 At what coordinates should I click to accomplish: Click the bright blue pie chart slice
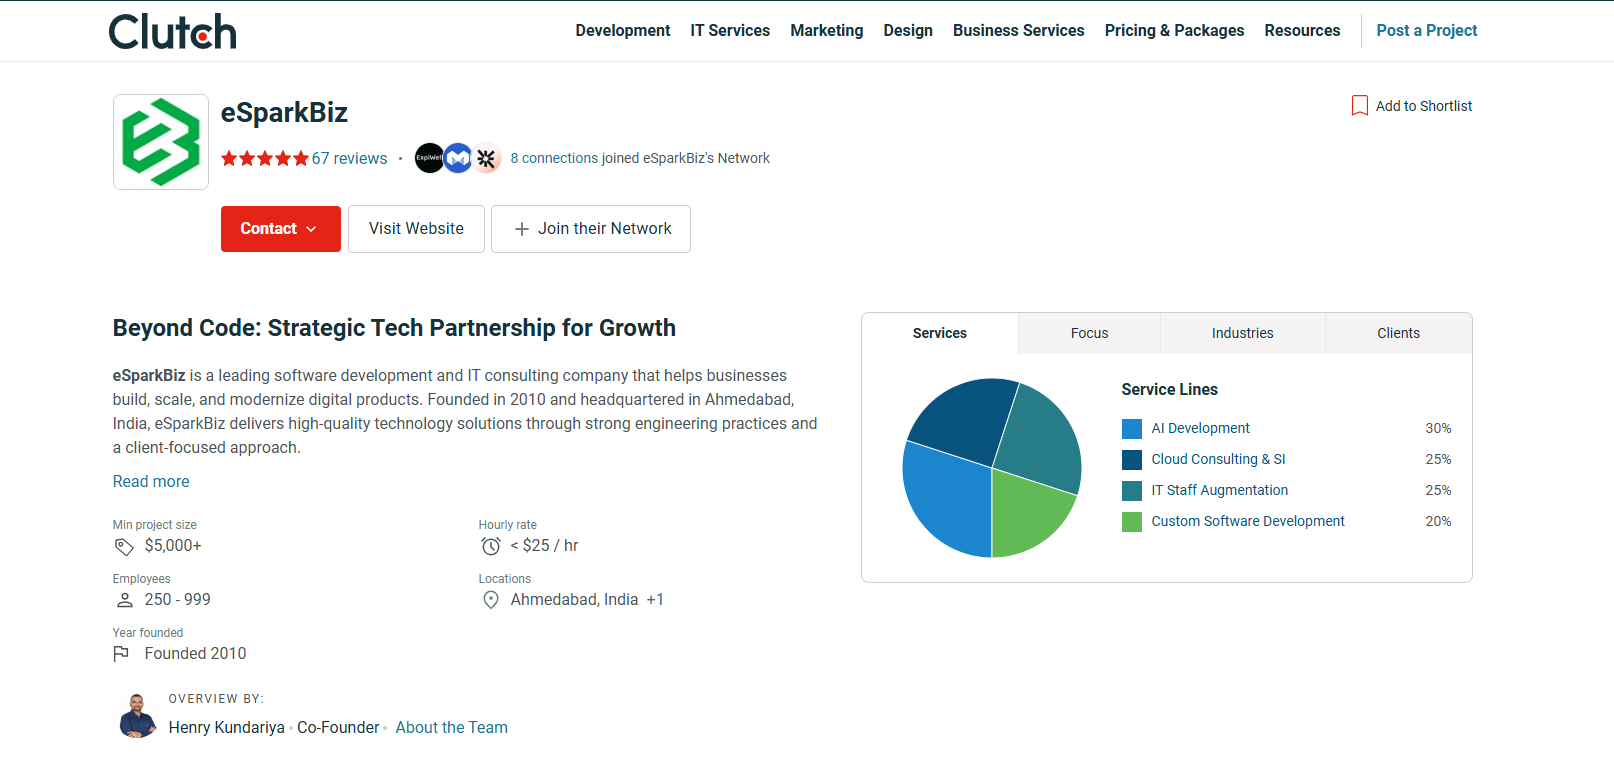pyautogui.click(x=945, y=500)
